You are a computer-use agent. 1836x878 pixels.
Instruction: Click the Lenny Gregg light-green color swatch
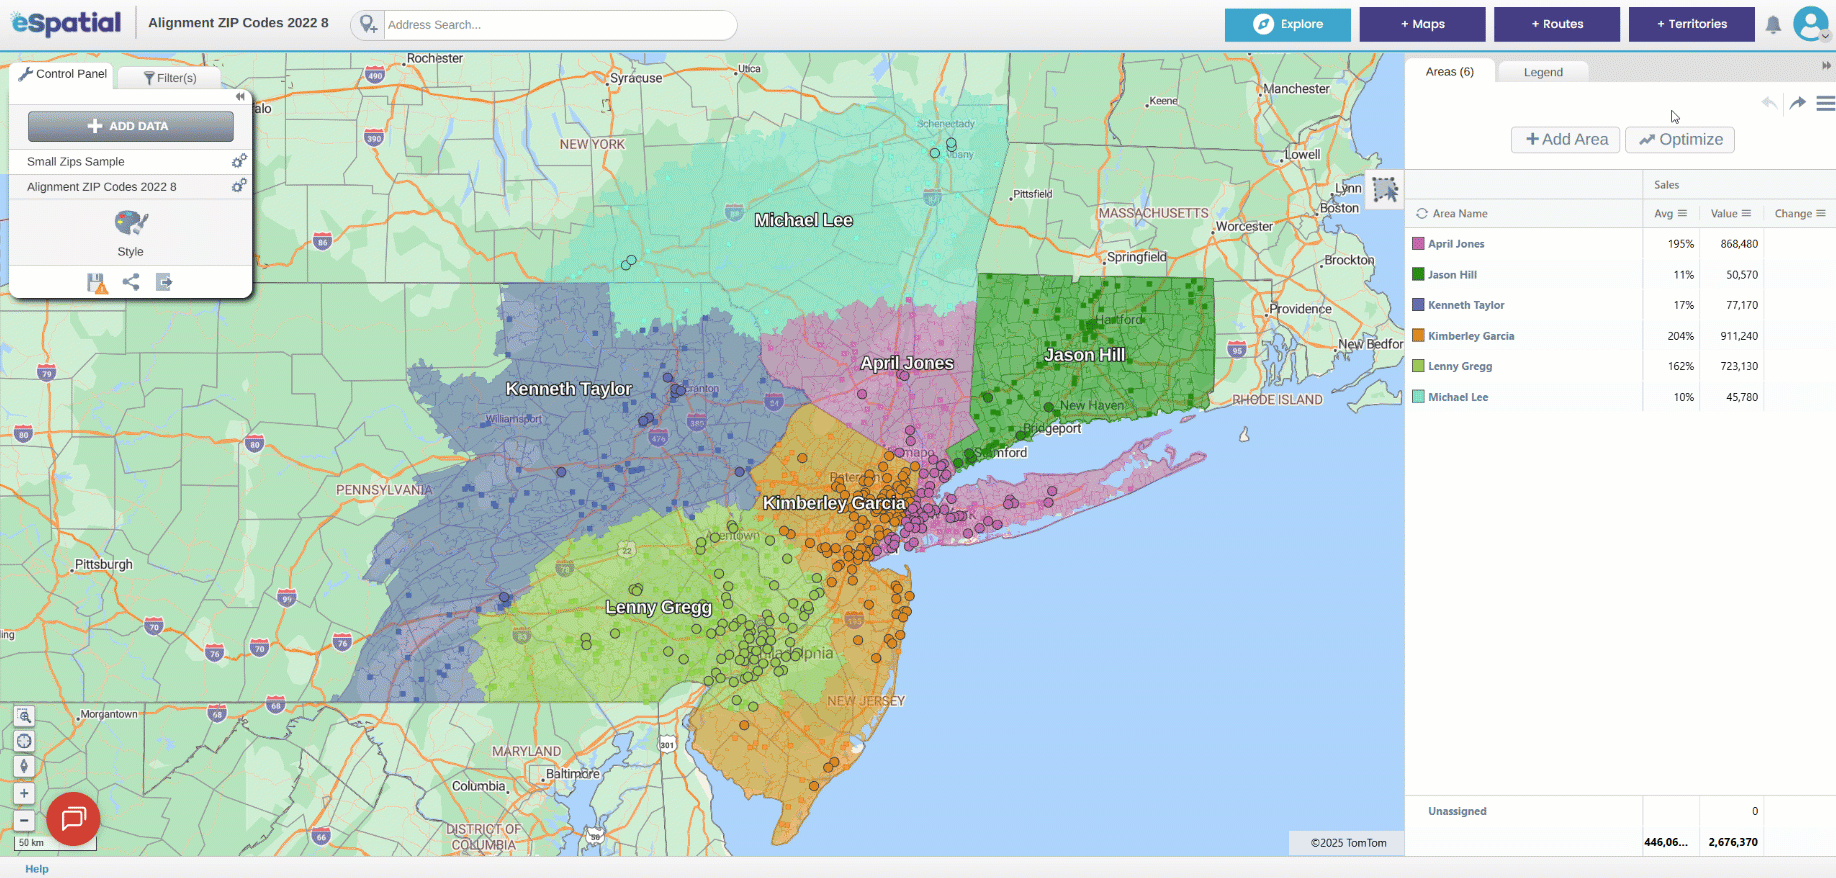[1418, 366]
